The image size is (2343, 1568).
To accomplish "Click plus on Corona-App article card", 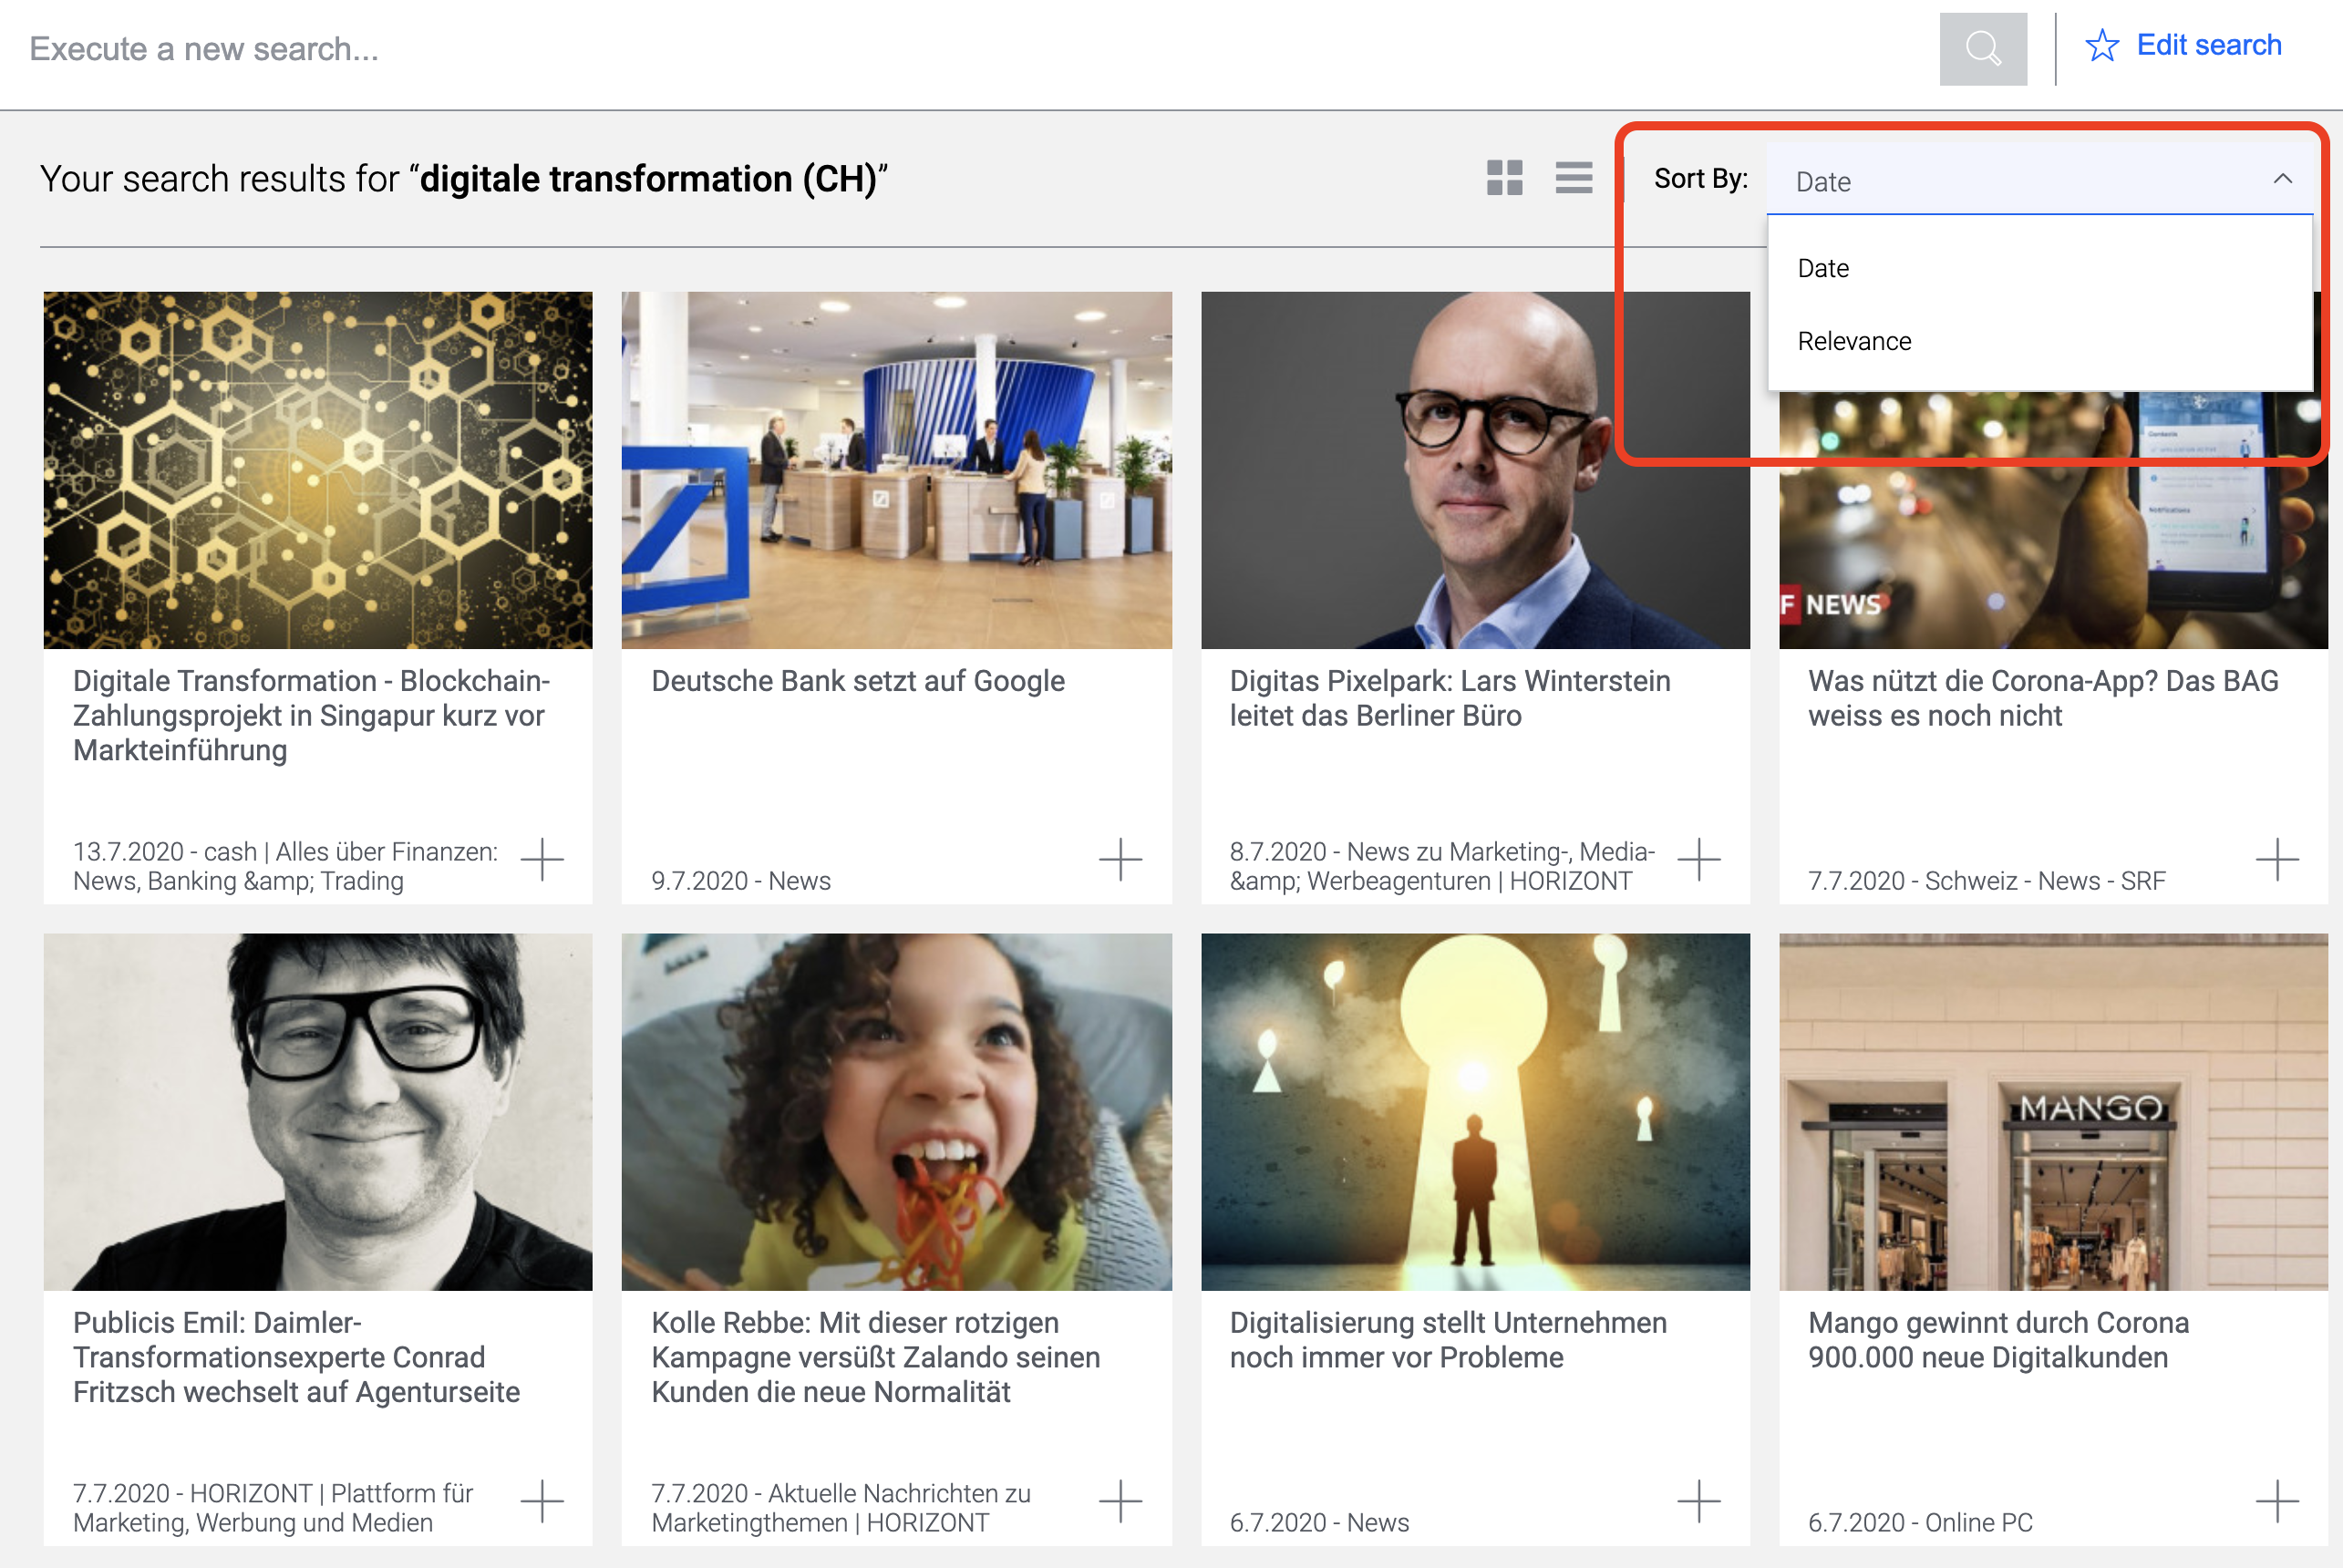I will point(2277,859).
